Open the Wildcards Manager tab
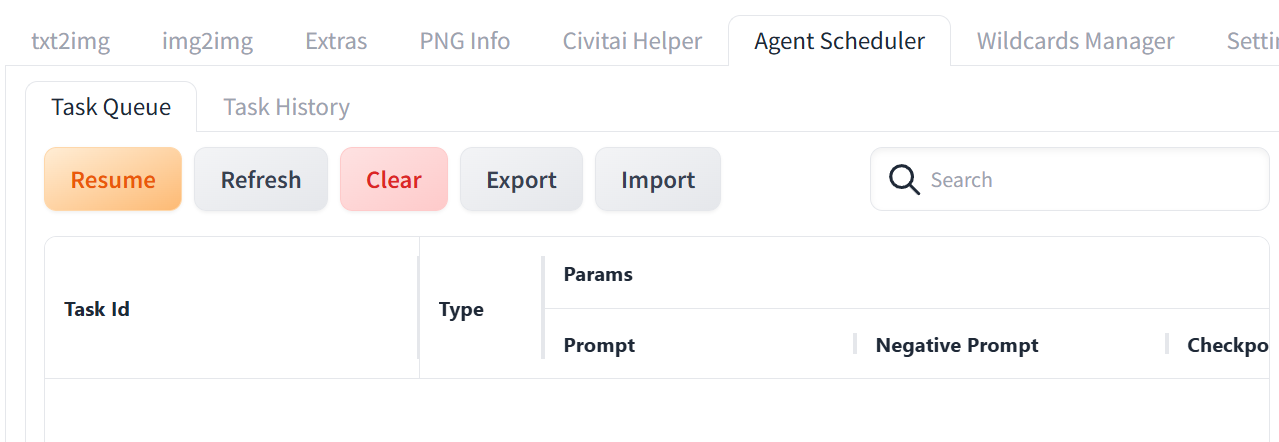This screenshot has width=1279, height=442. point(1076,41)
